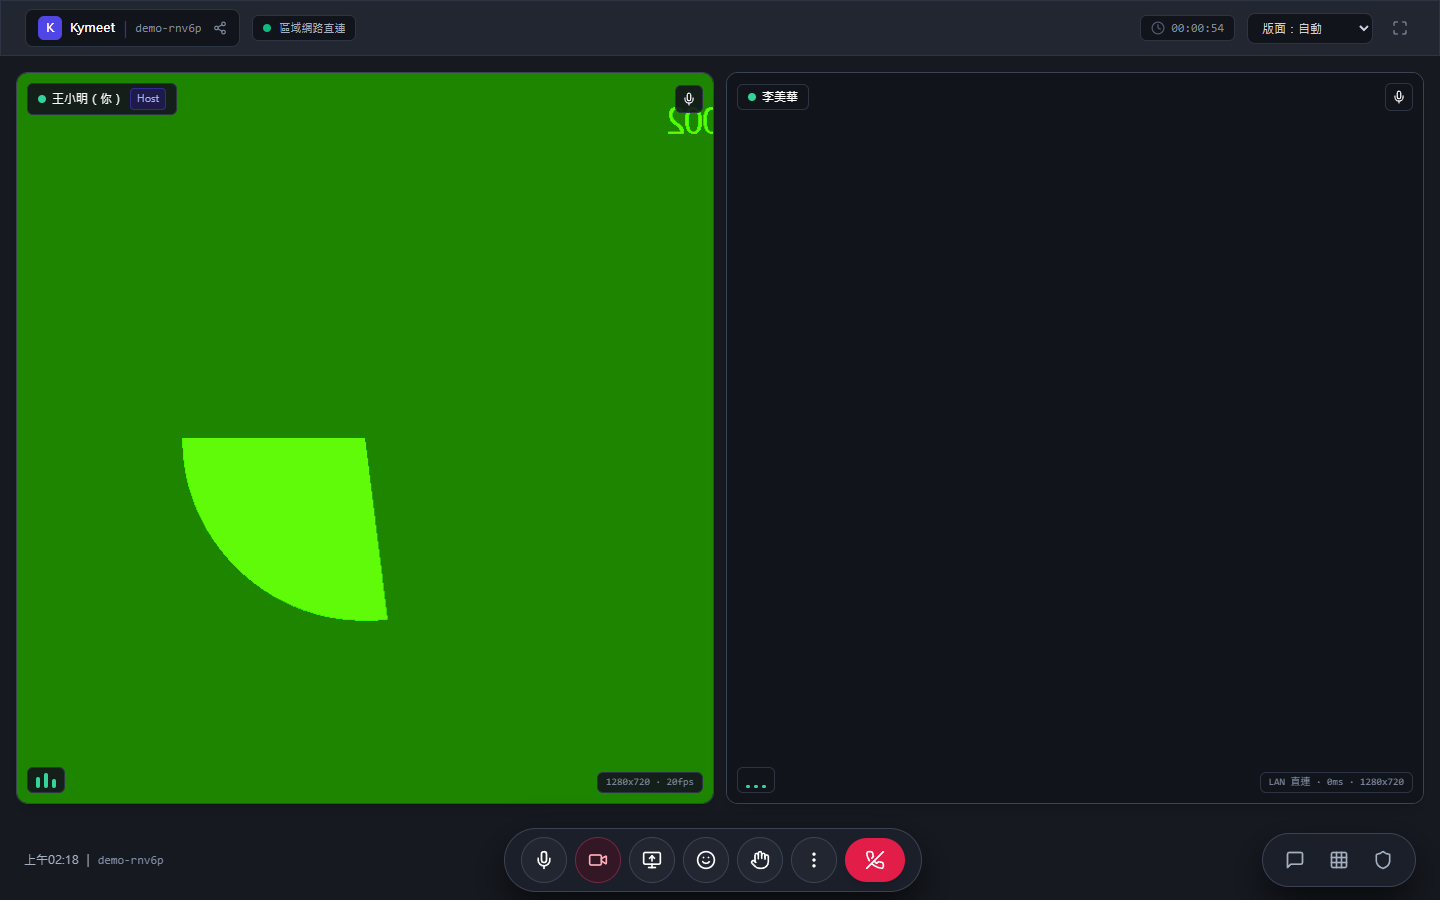Open the security shield panel
The height and width of the screenshot is (900, 1440).
pos(1383,860)
